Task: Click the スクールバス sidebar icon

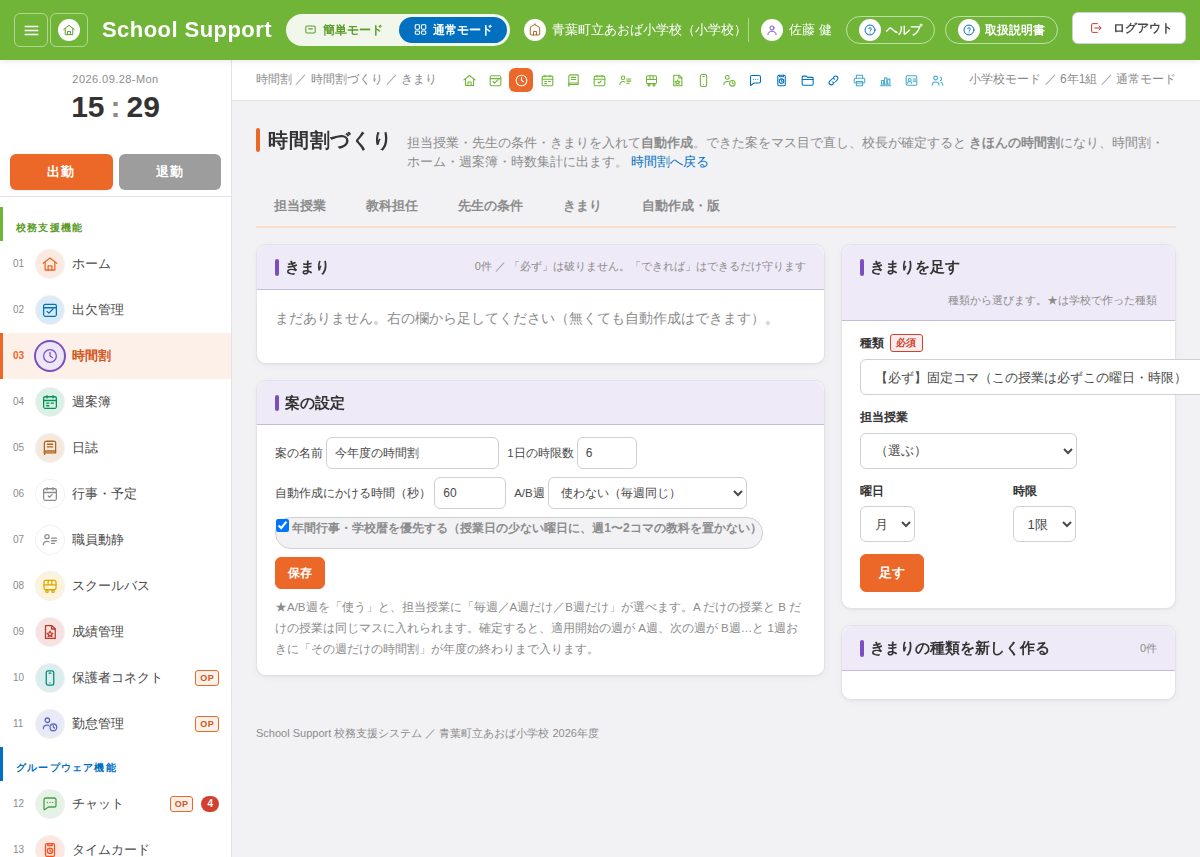Action: (50, 586)
